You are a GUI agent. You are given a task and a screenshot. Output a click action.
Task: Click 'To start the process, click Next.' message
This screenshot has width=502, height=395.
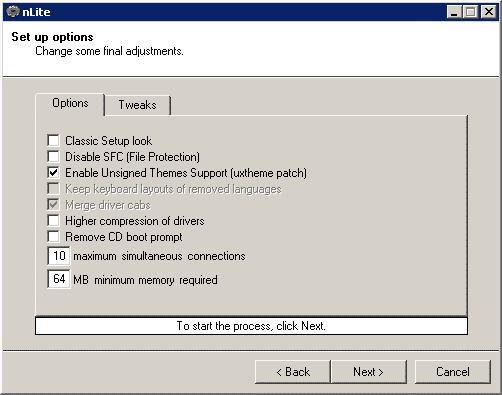(x=251, y=326)
